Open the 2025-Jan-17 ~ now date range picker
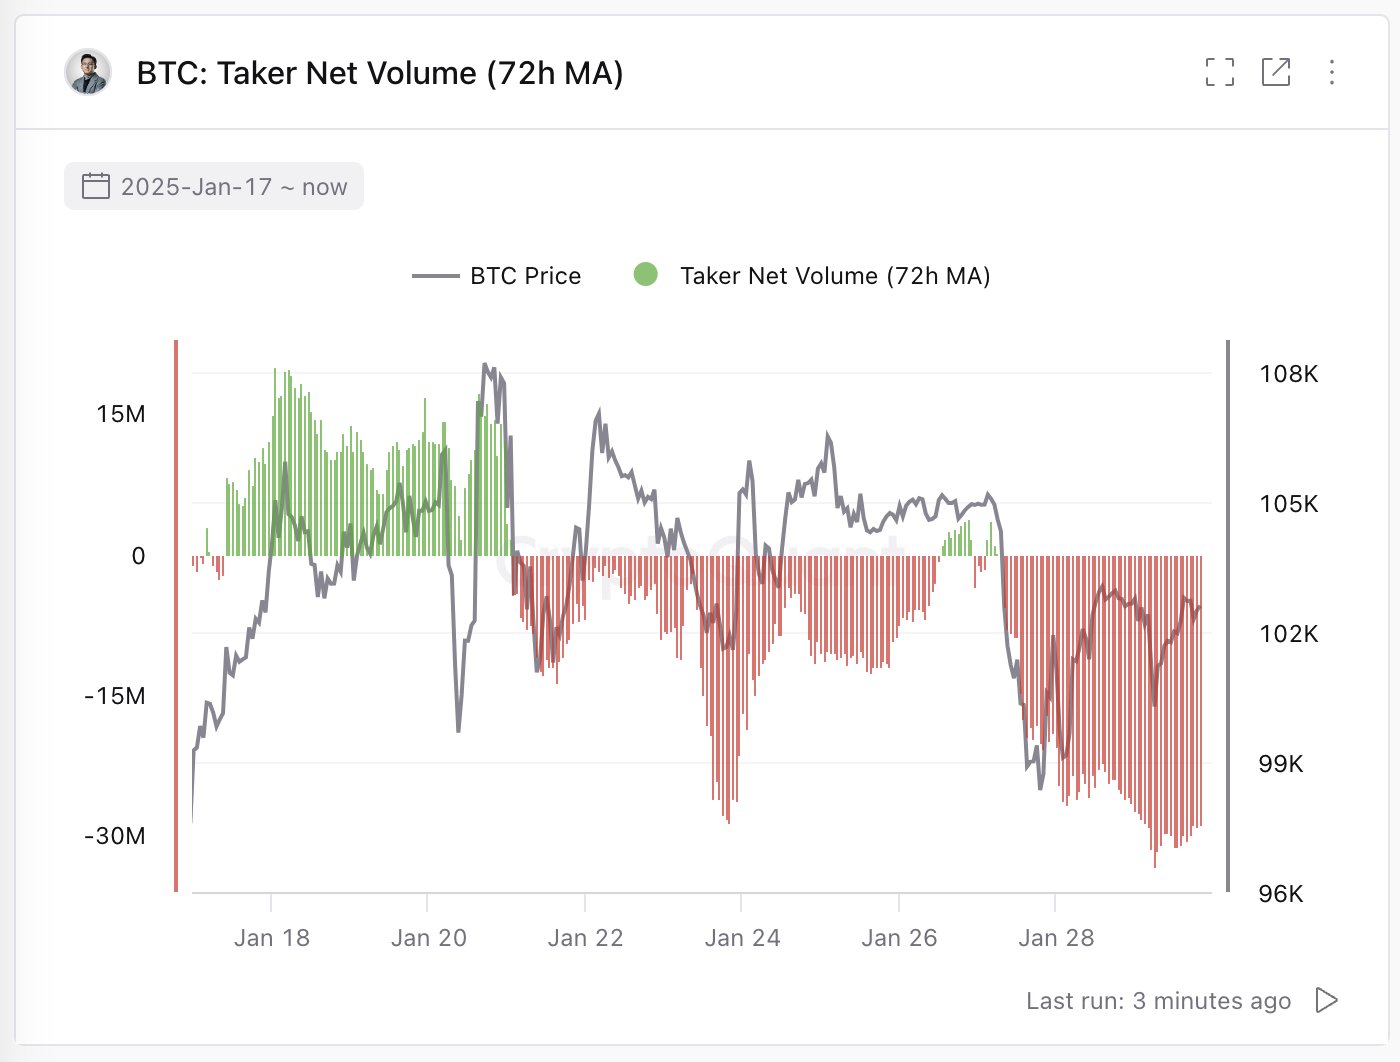The width and height of the screenshot is (1400, 1062). coord(214,187)
